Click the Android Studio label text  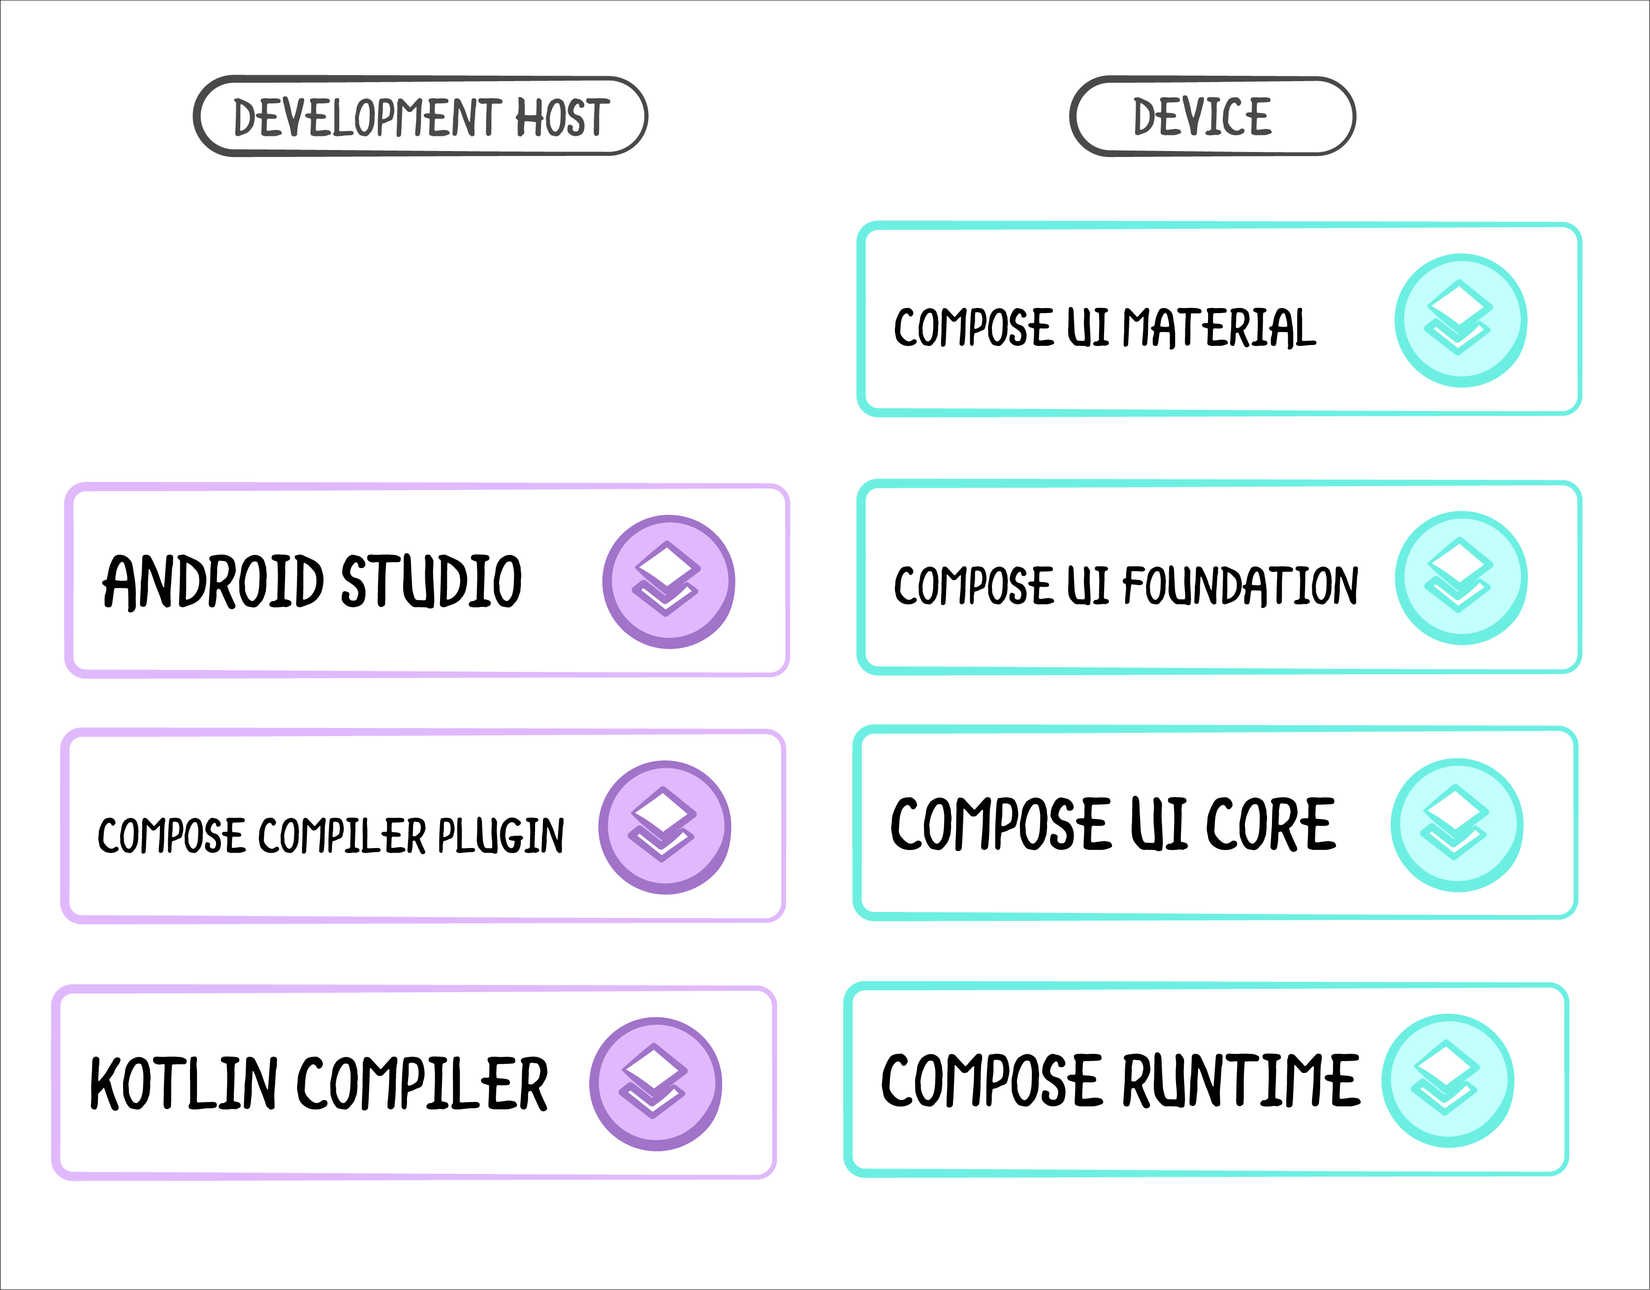click(x=312, y=582)
